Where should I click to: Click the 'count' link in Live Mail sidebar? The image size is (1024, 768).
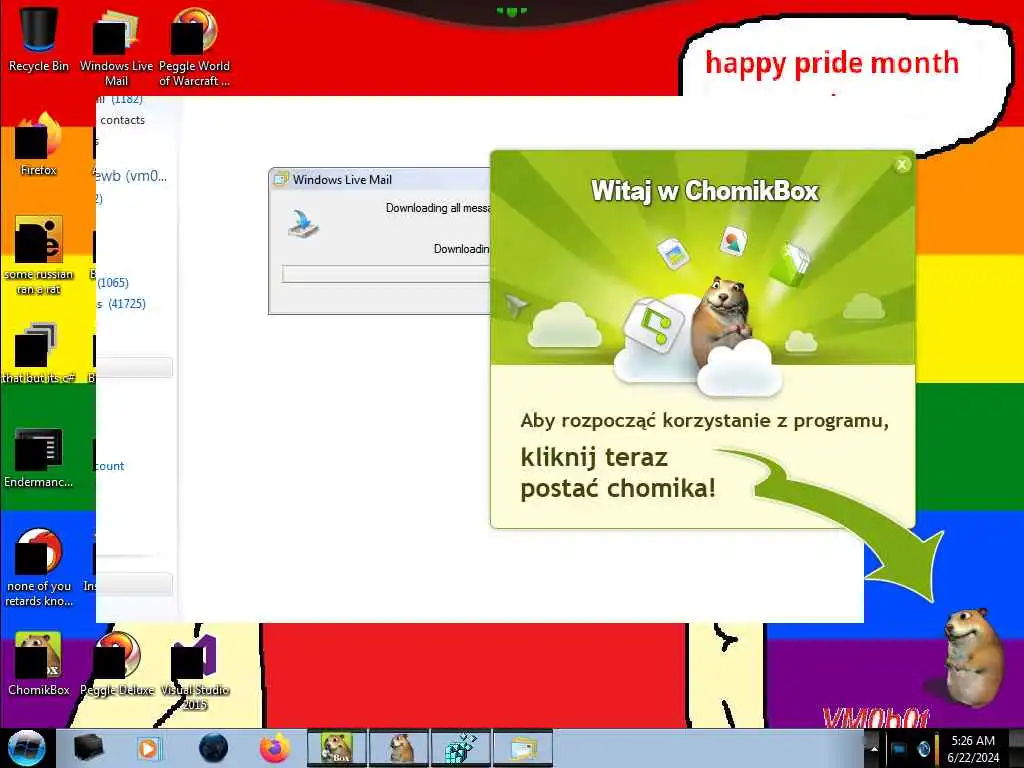tap(110, 466)
